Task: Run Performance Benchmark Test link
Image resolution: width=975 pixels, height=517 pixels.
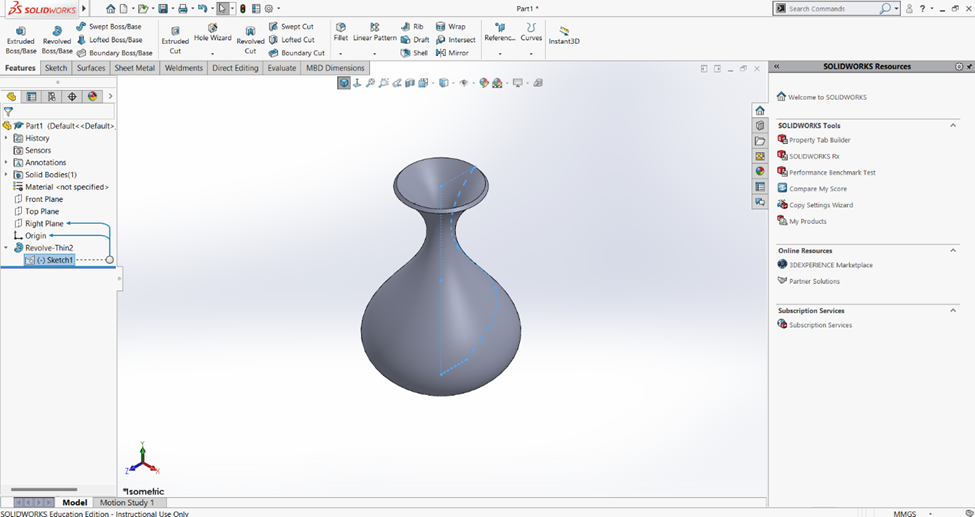Action: (x=826, y=172)
